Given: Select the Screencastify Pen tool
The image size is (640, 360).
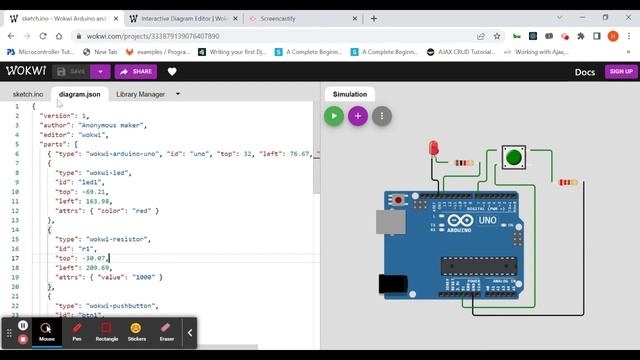Looking at the screenshot, I should [77, 332].
